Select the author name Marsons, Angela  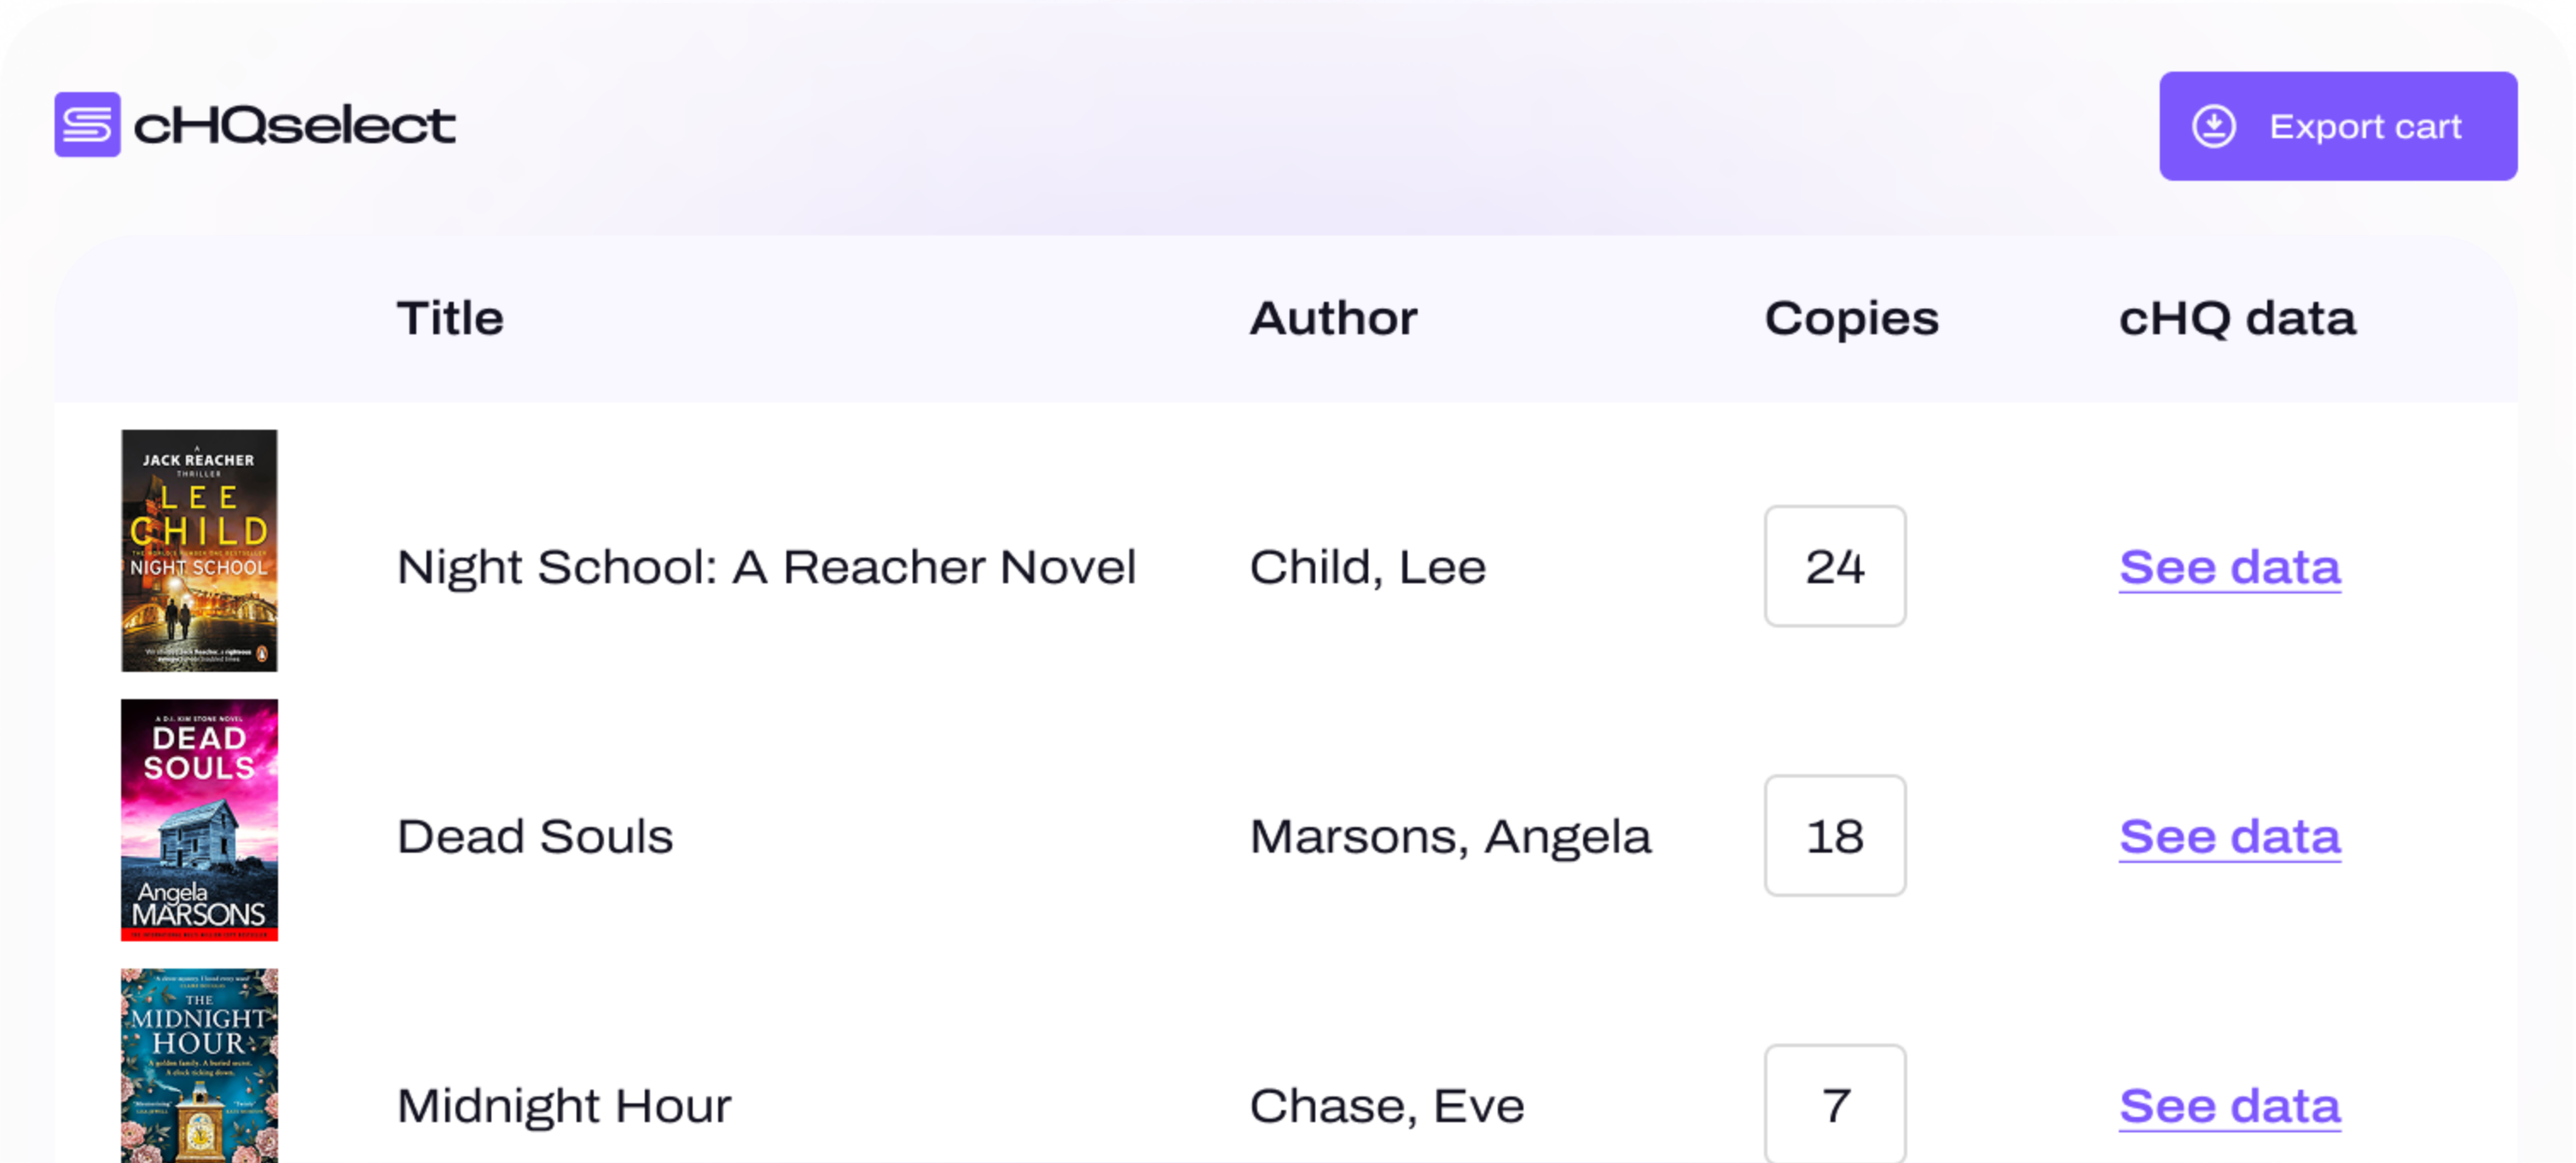click(x=1450, y=836)
